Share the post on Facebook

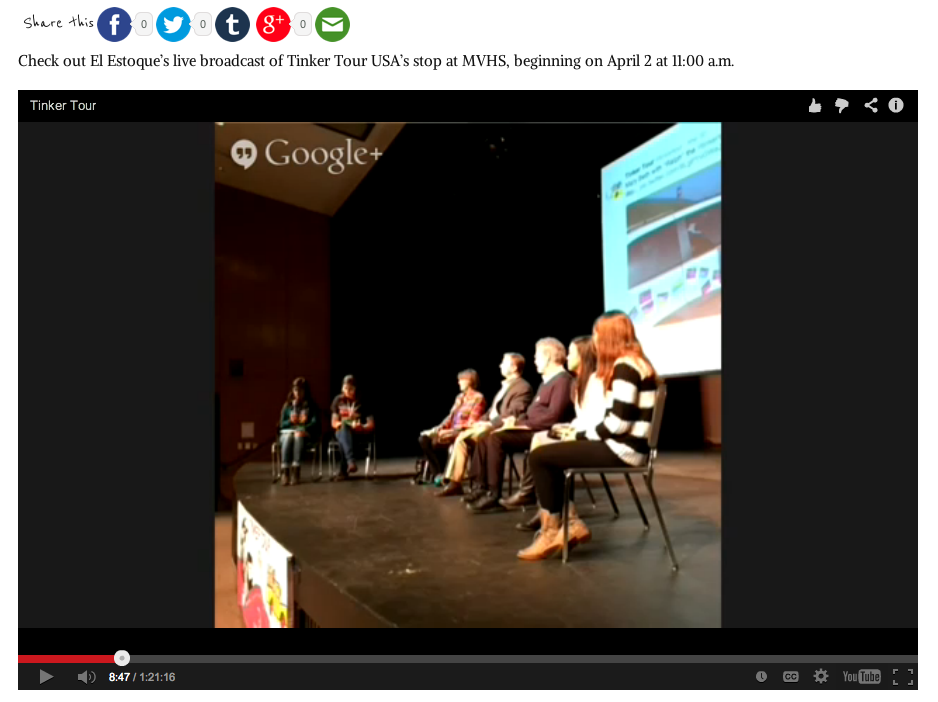pyautogui.click(x=114, y=24)
